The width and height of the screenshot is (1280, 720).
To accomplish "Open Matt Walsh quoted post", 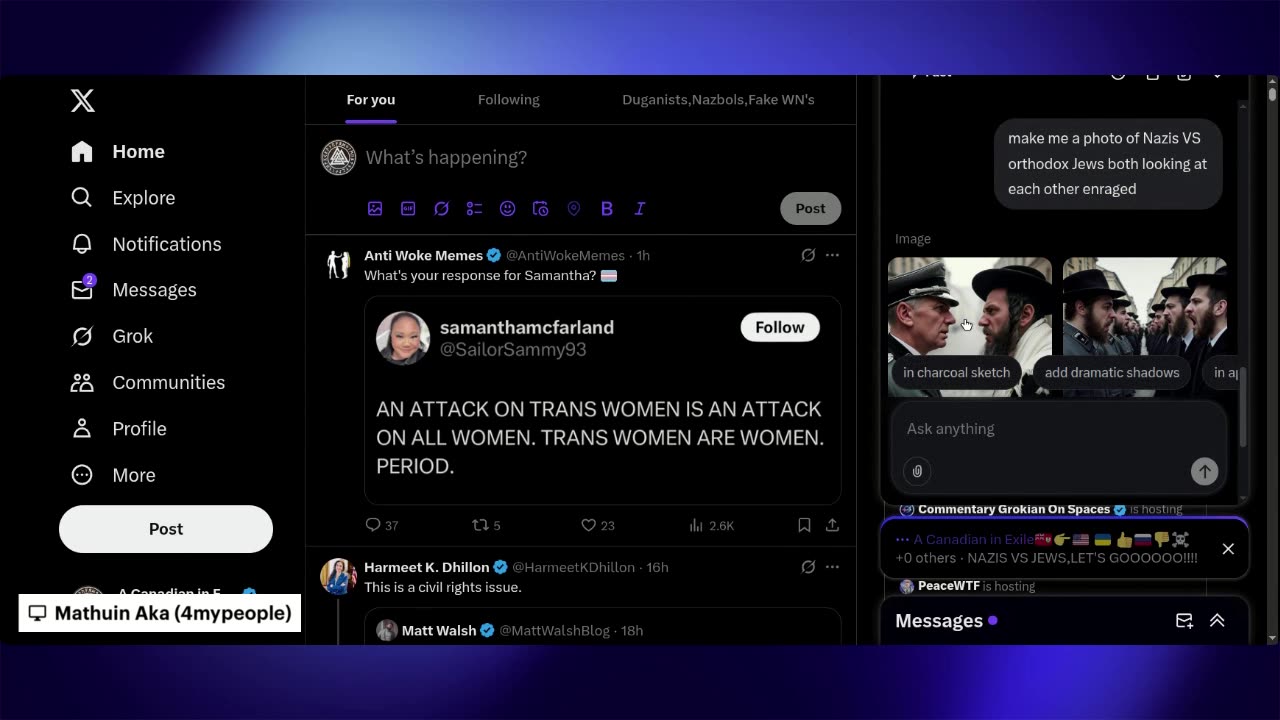I will pyautogui.click(x=603, y=627).
